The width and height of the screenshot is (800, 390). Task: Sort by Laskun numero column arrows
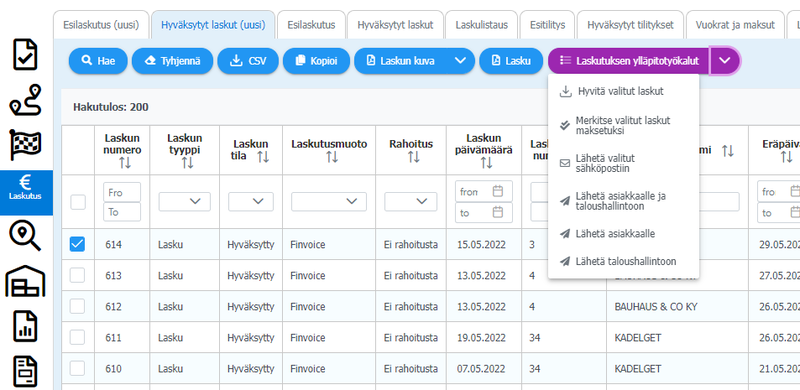(x=125, y=163)
